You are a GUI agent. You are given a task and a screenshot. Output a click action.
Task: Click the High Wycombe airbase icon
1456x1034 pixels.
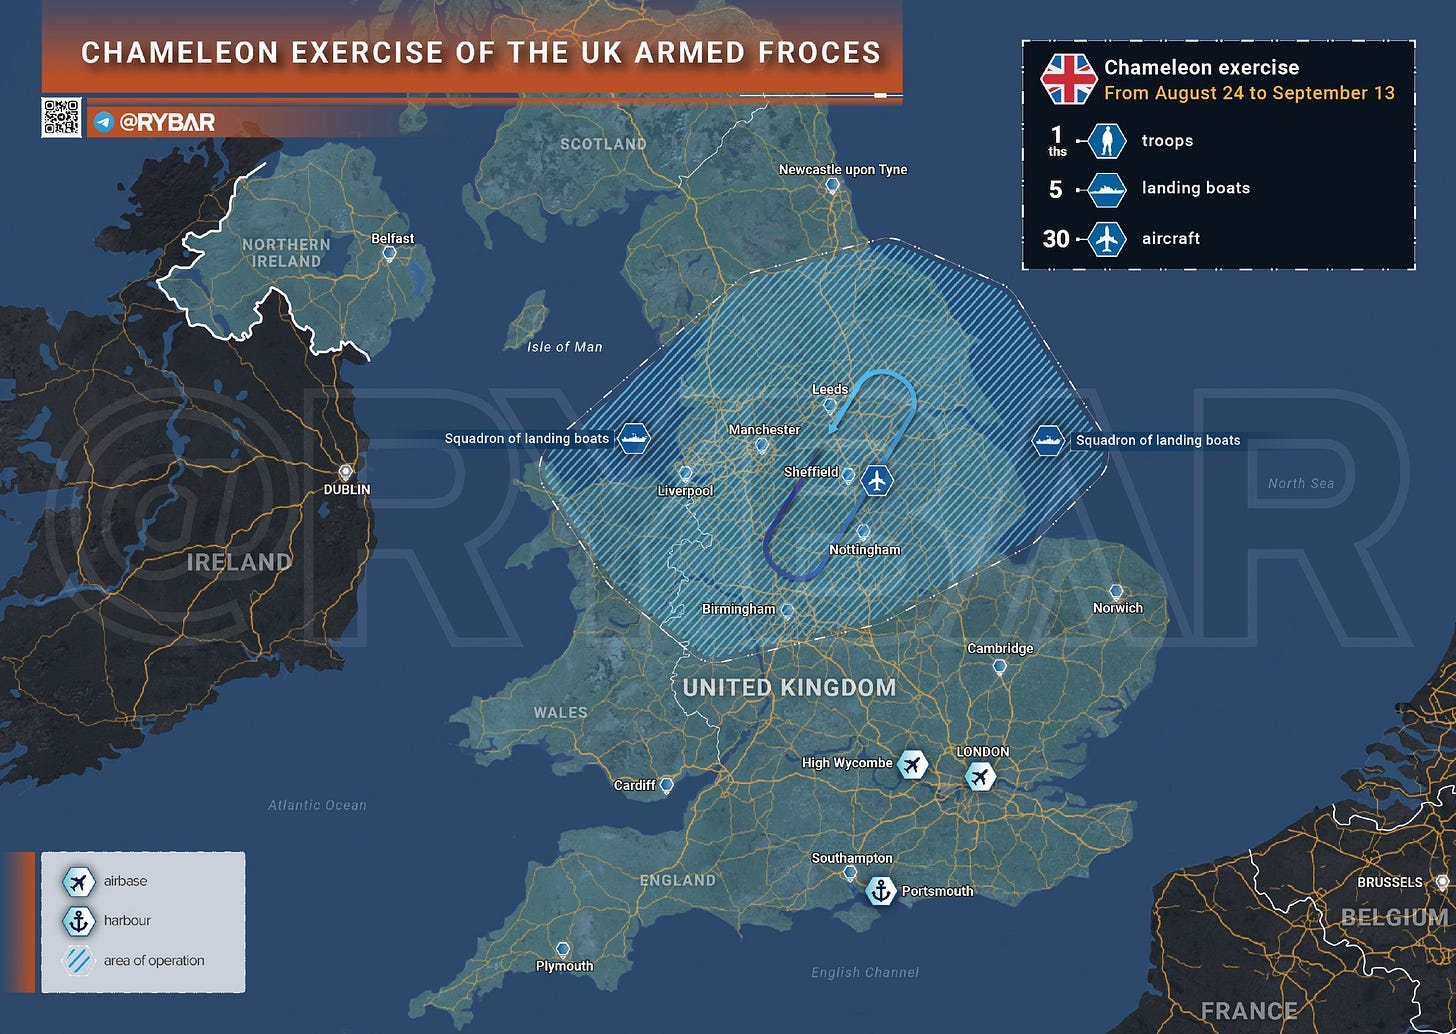911,765
